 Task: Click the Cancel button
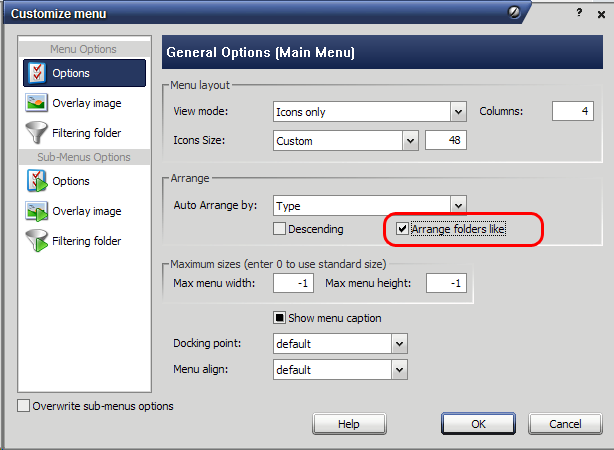coord(565,424)
